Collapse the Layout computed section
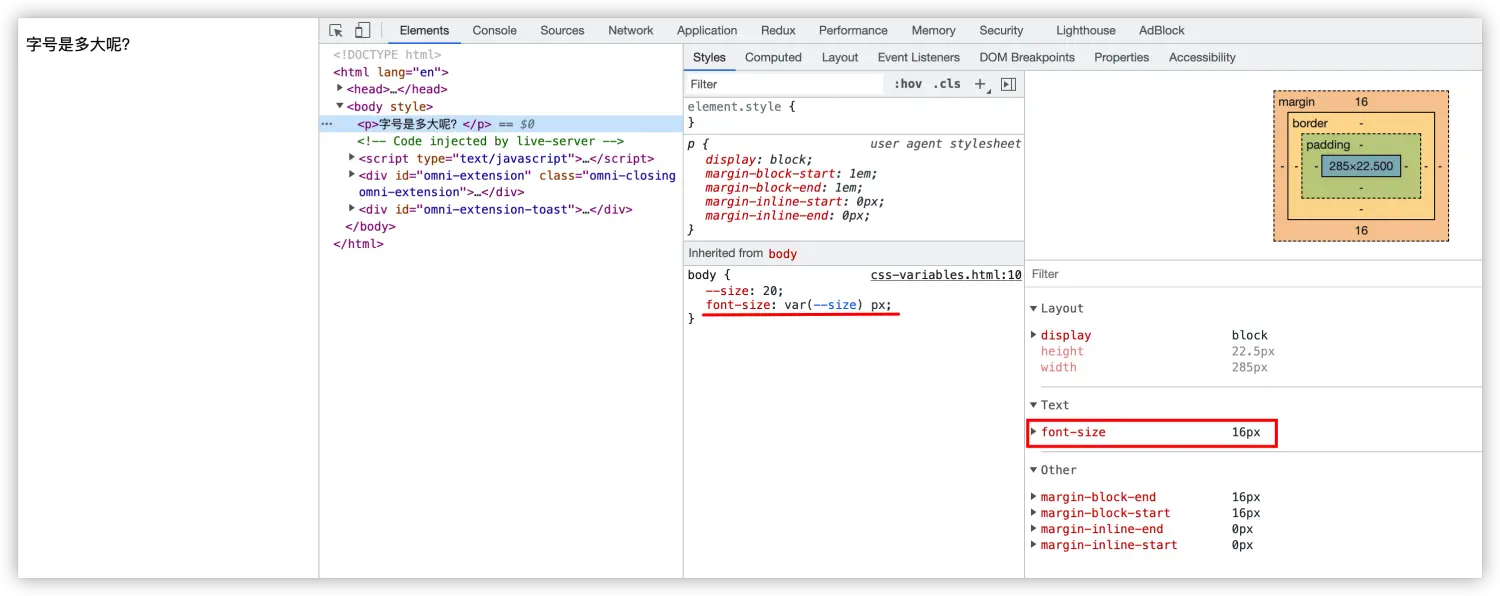 click(x=1034, y=308)
